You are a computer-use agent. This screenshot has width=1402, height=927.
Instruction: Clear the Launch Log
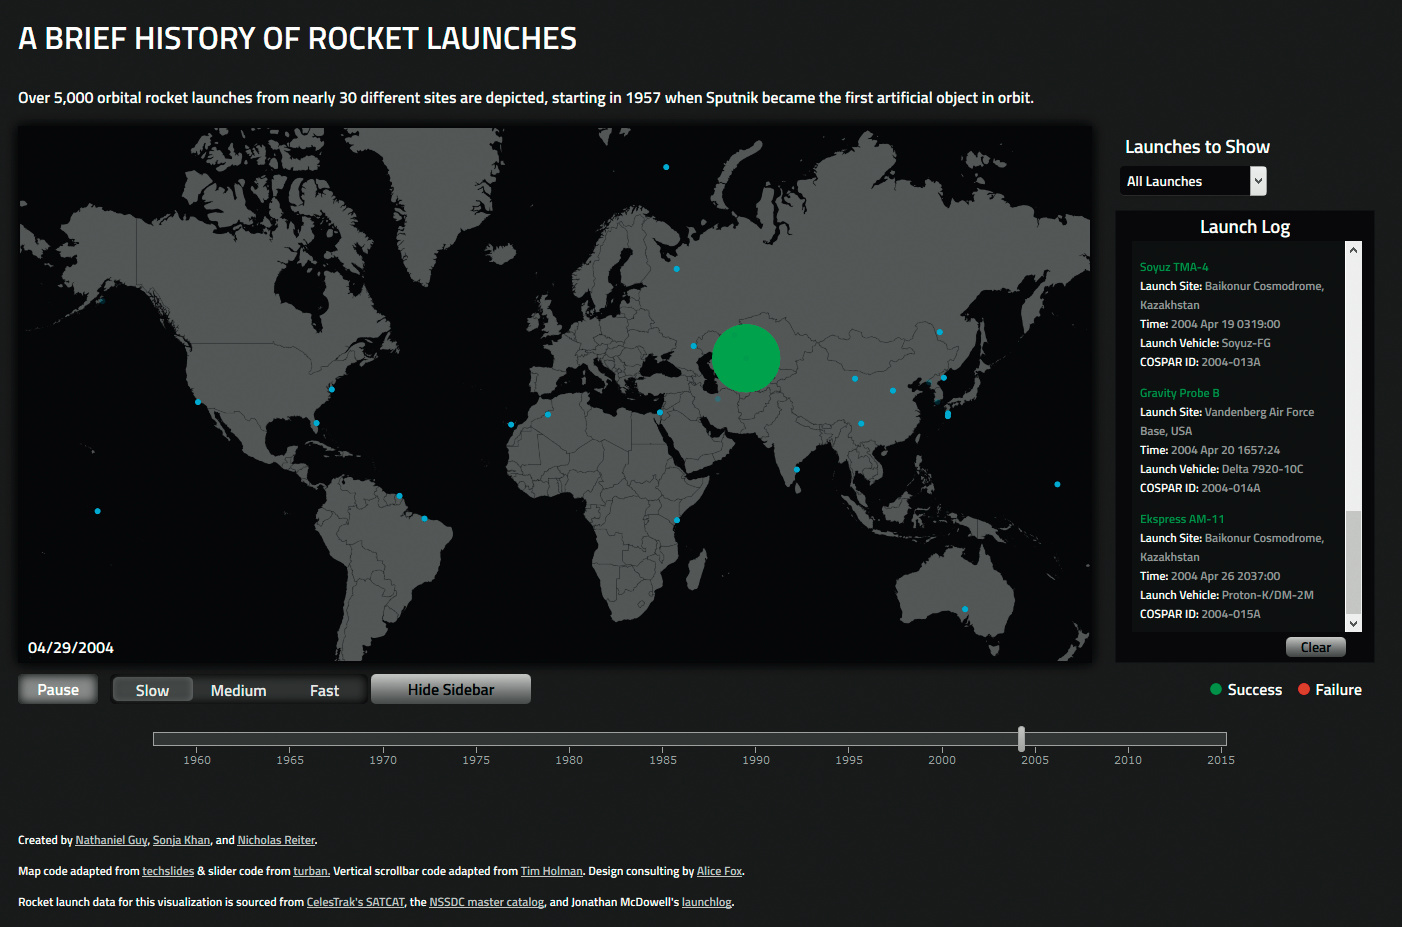click(1315, 647)
